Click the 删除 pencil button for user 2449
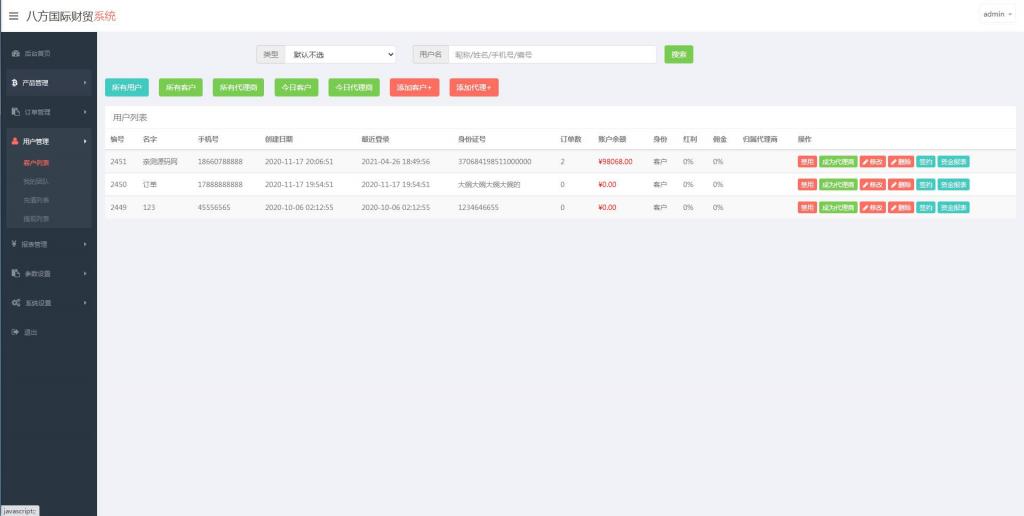Image resolution: width=1024 pixels, height=516 pixels. click(x=900, y=207)
